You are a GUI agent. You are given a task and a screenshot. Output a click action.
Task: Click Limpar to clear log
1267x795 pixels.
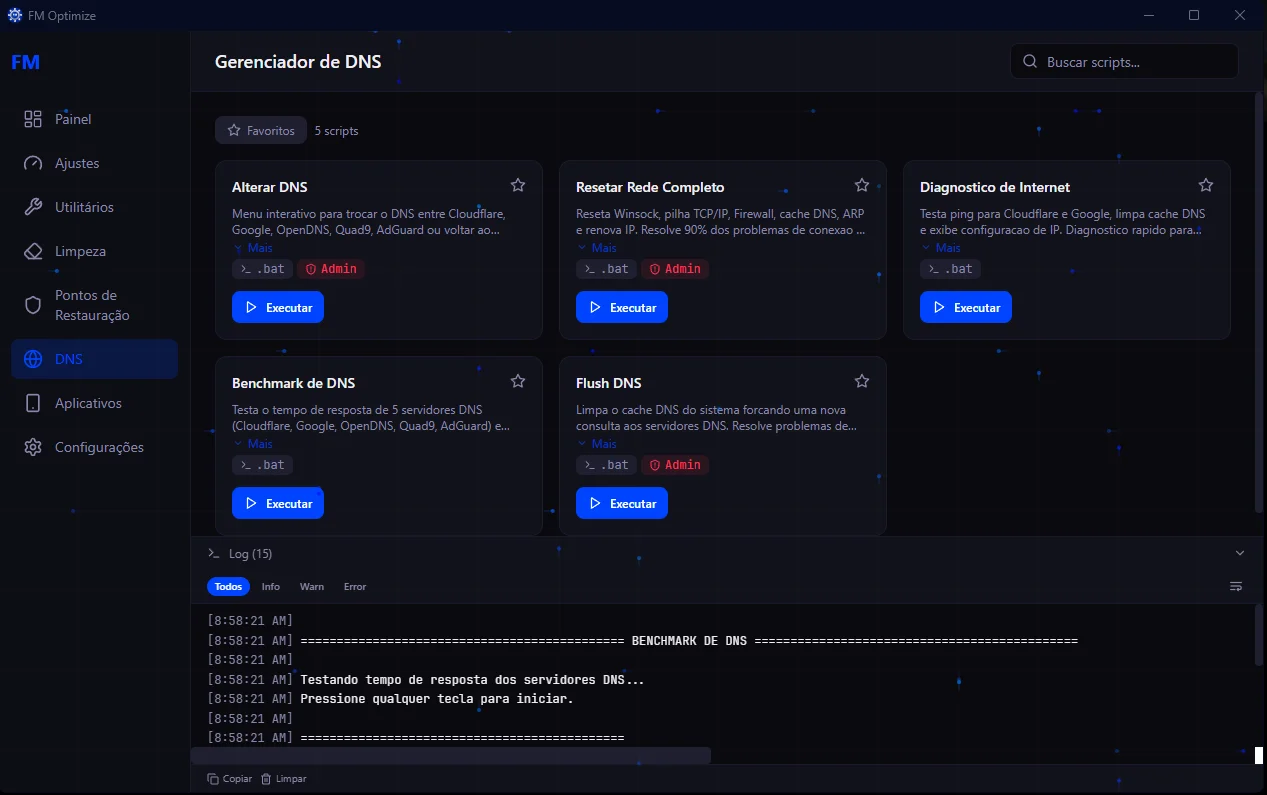[x=284, y=779]
